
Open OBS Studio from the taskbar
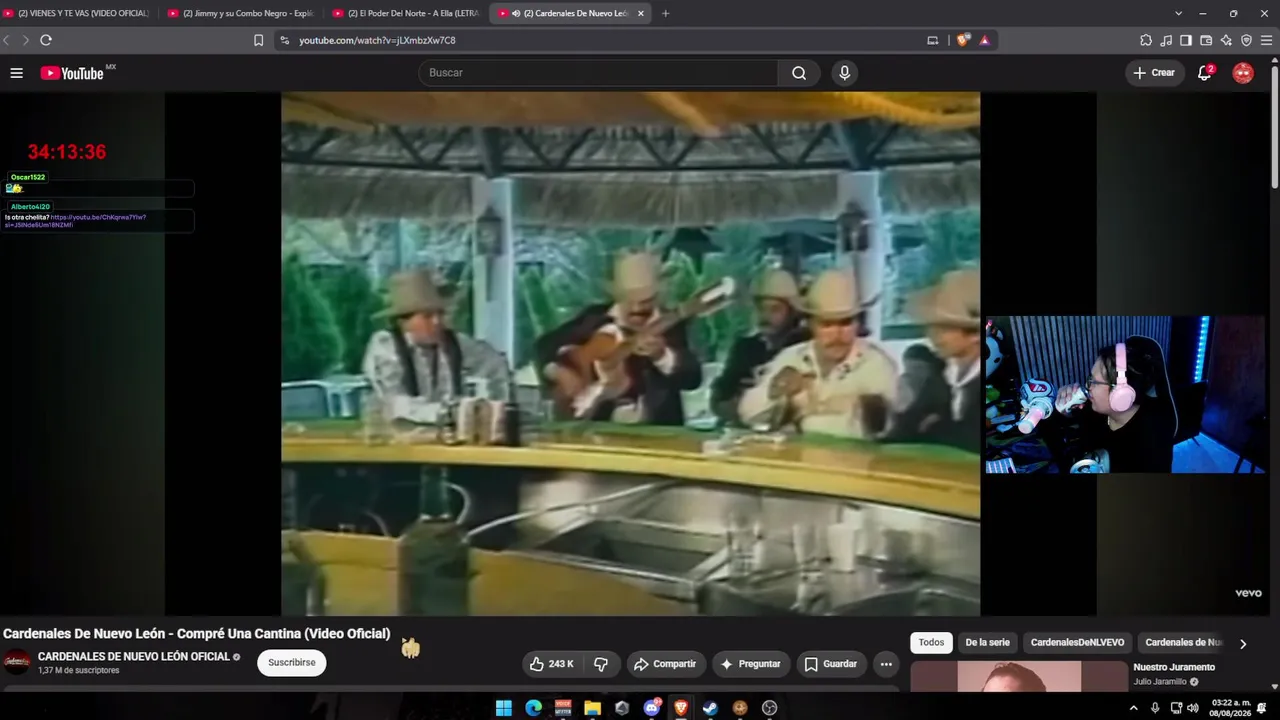[x=769, y=708]
